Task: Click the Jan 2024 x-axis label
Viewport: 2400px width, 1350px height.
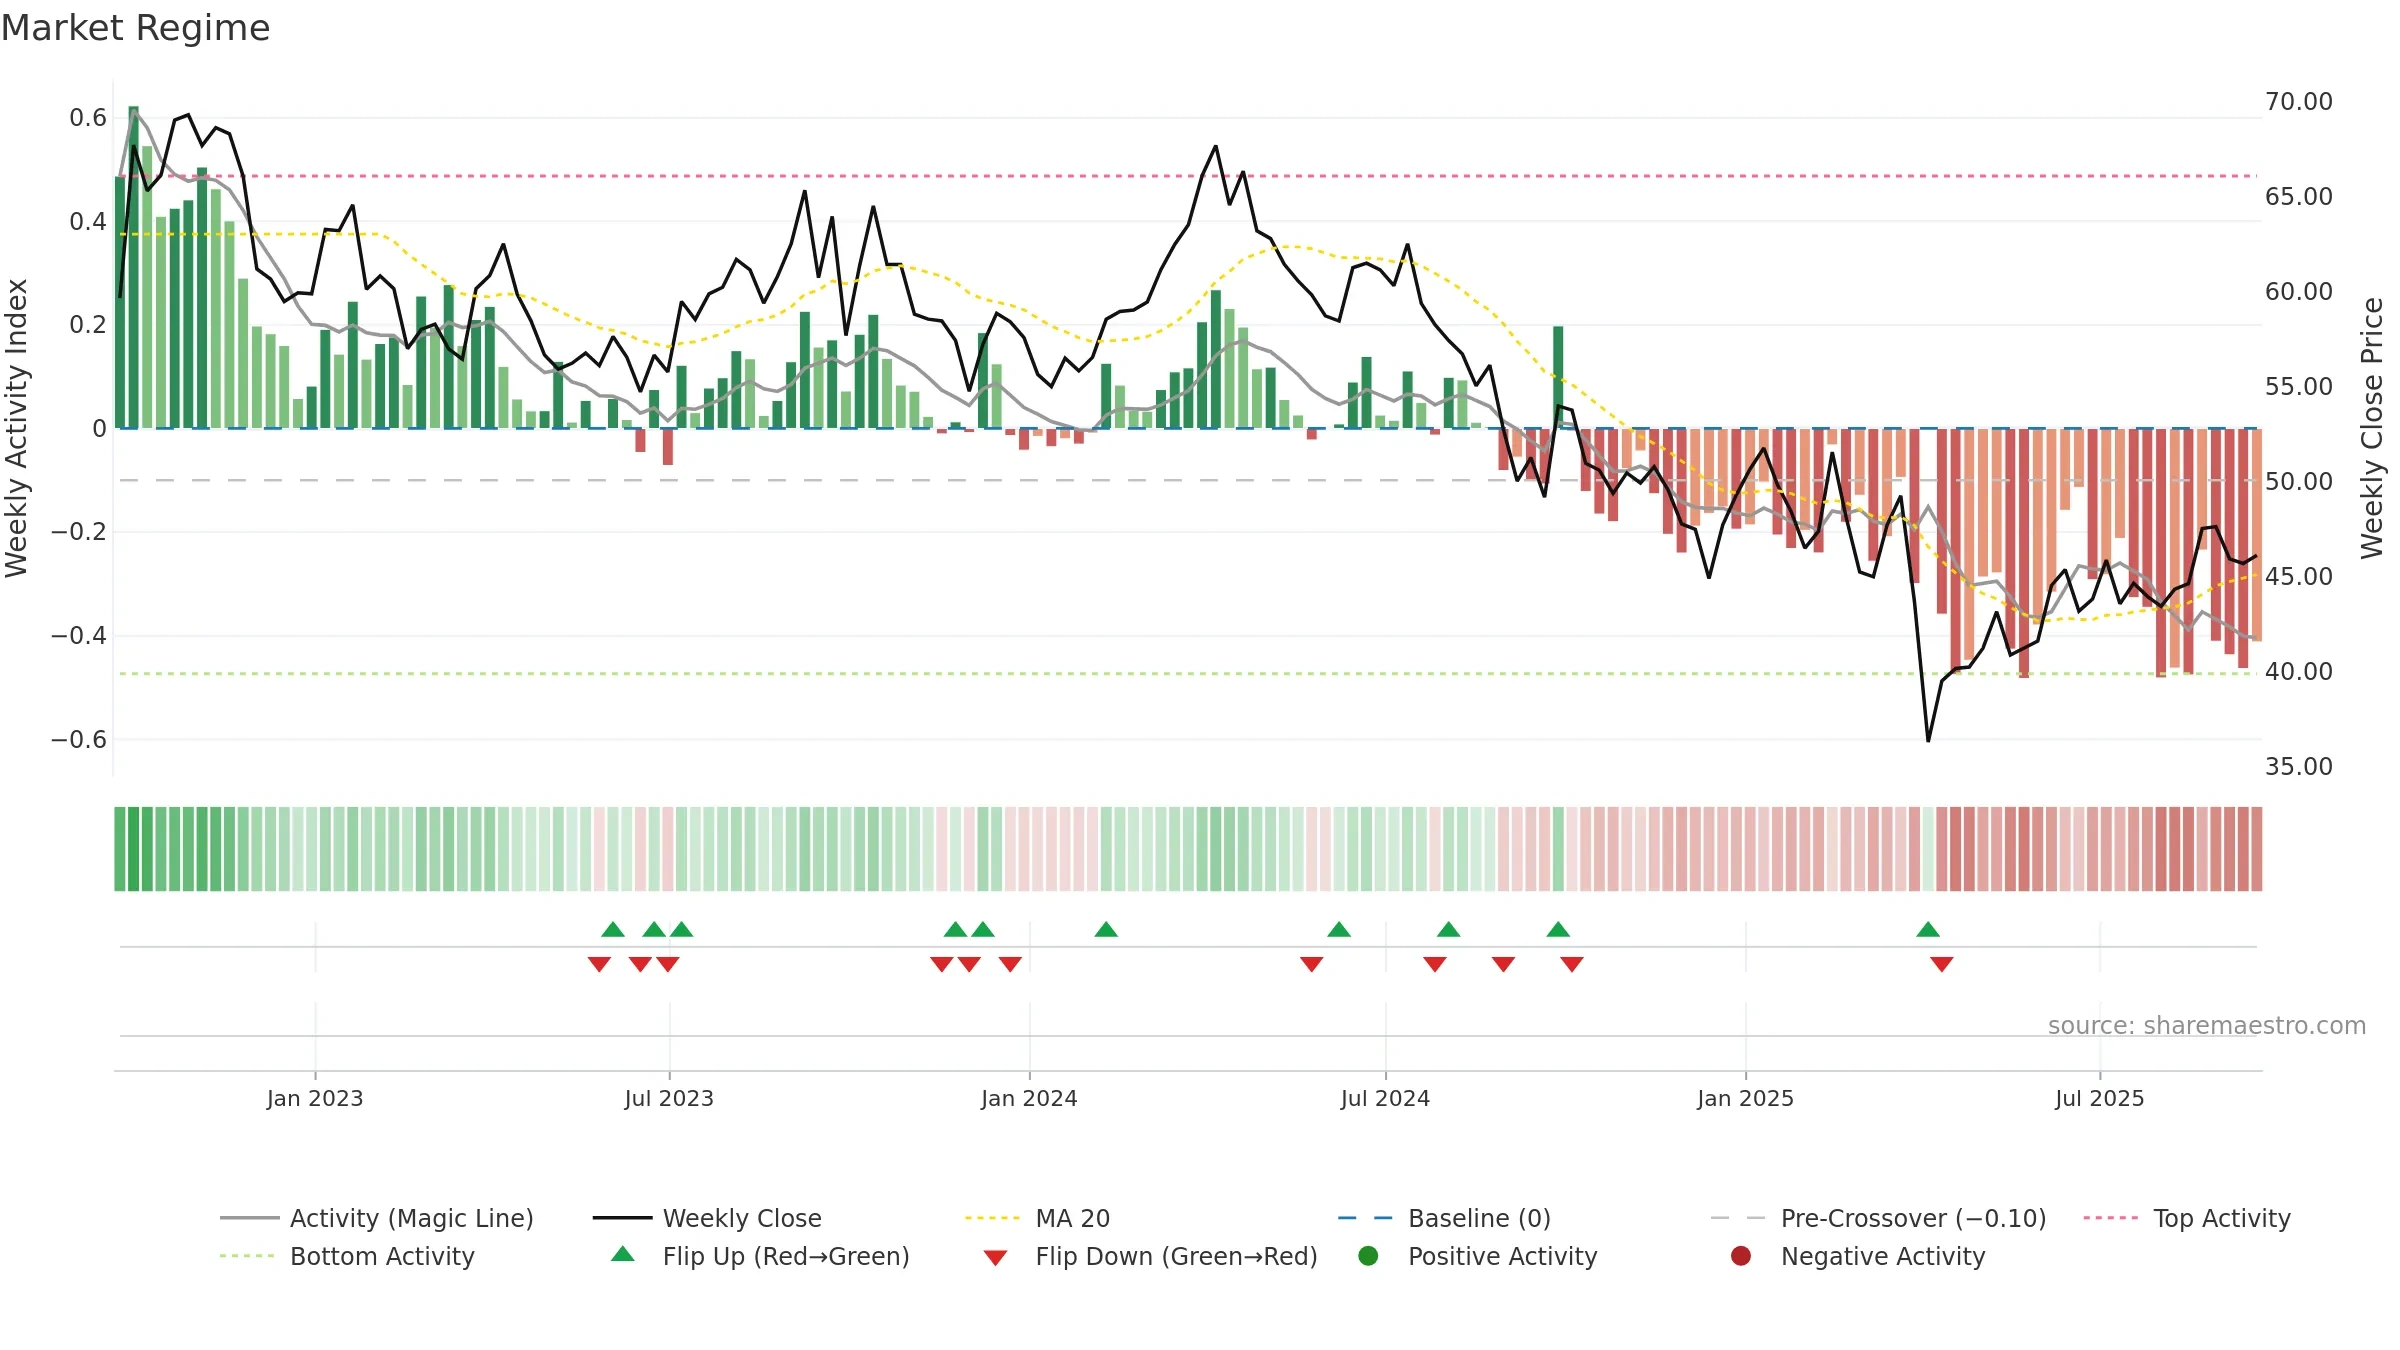Action: 1029,1099
